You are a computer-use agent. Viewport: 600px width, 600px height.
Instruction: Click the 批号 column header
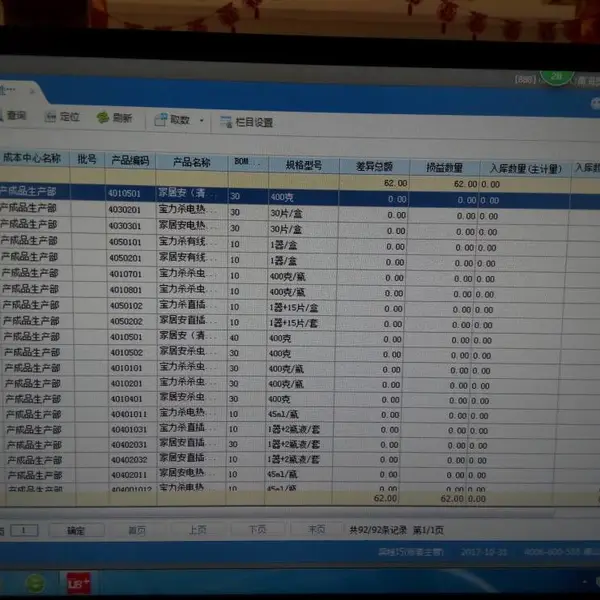pyautogui.click(x=87, y=160)
